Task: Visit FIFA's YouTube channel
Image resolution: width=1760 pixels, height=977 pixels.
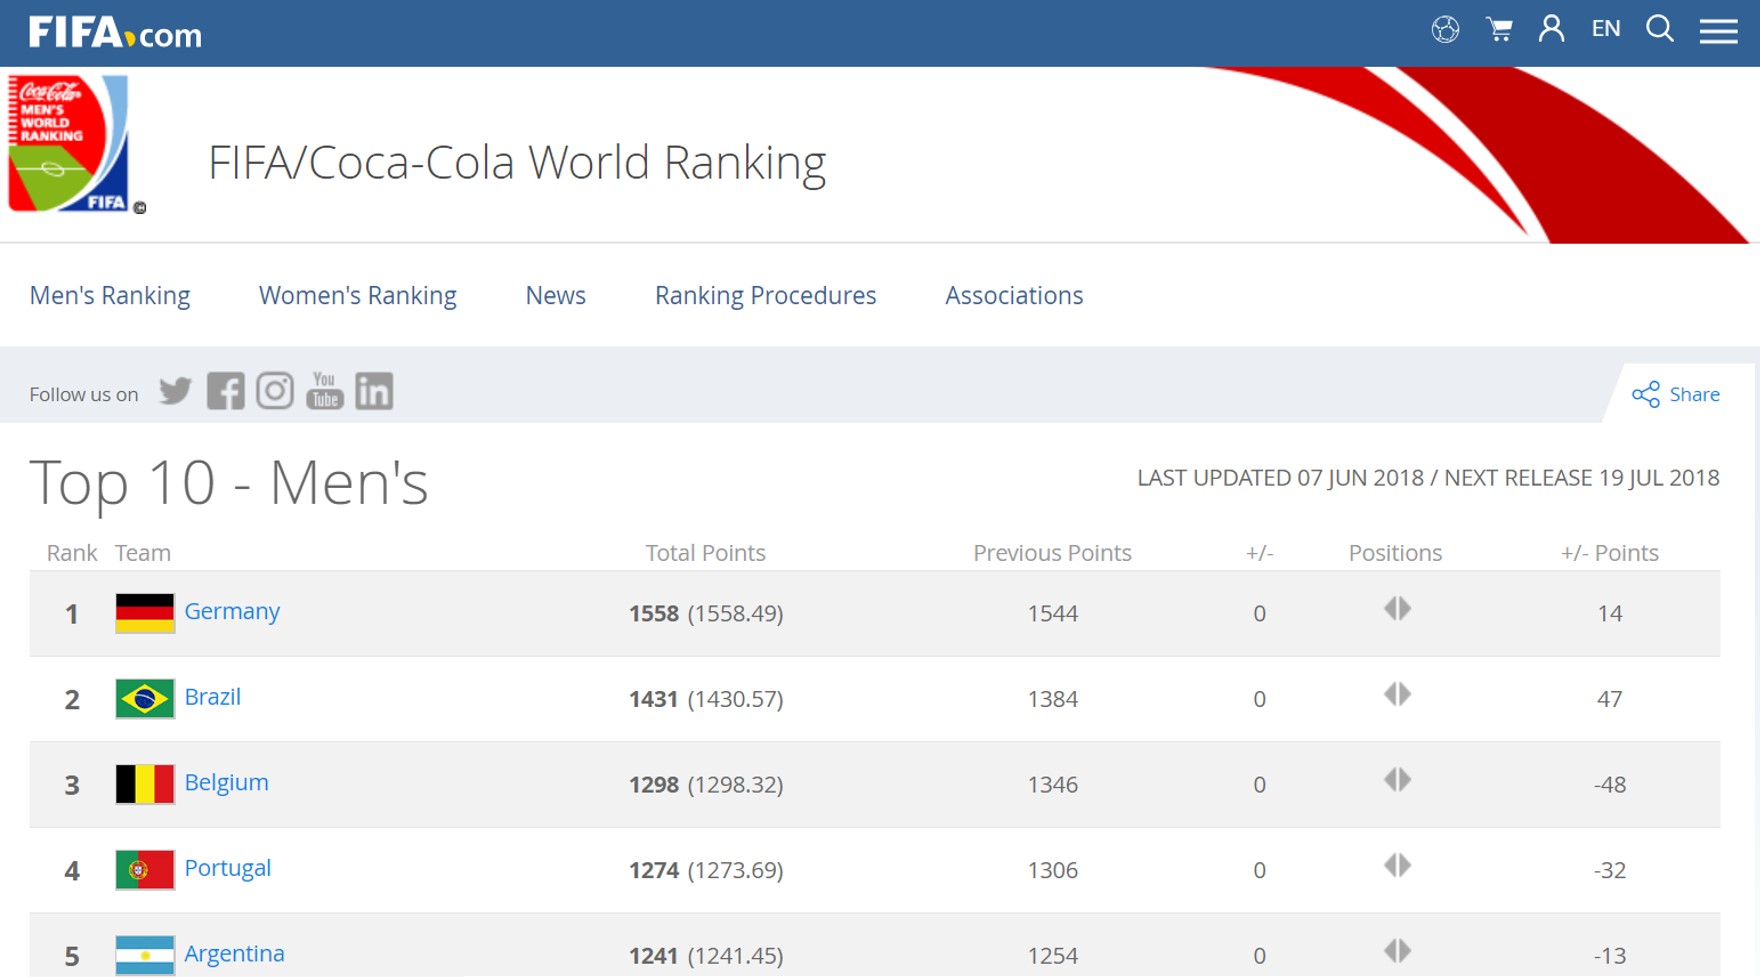Action: (x=325, y=391)
